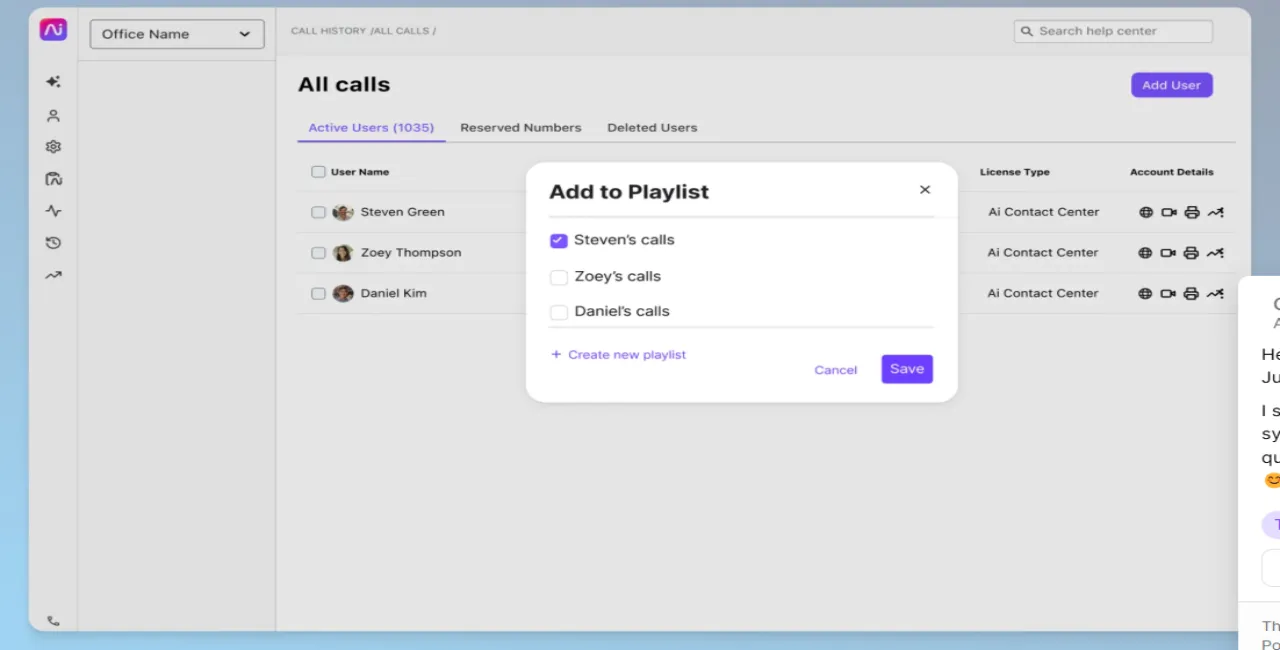Open the Office Name dropdown
Image resolution: width=1280 pixels, height=650 pixels.
pyautogui.click(x=177, y=34)
